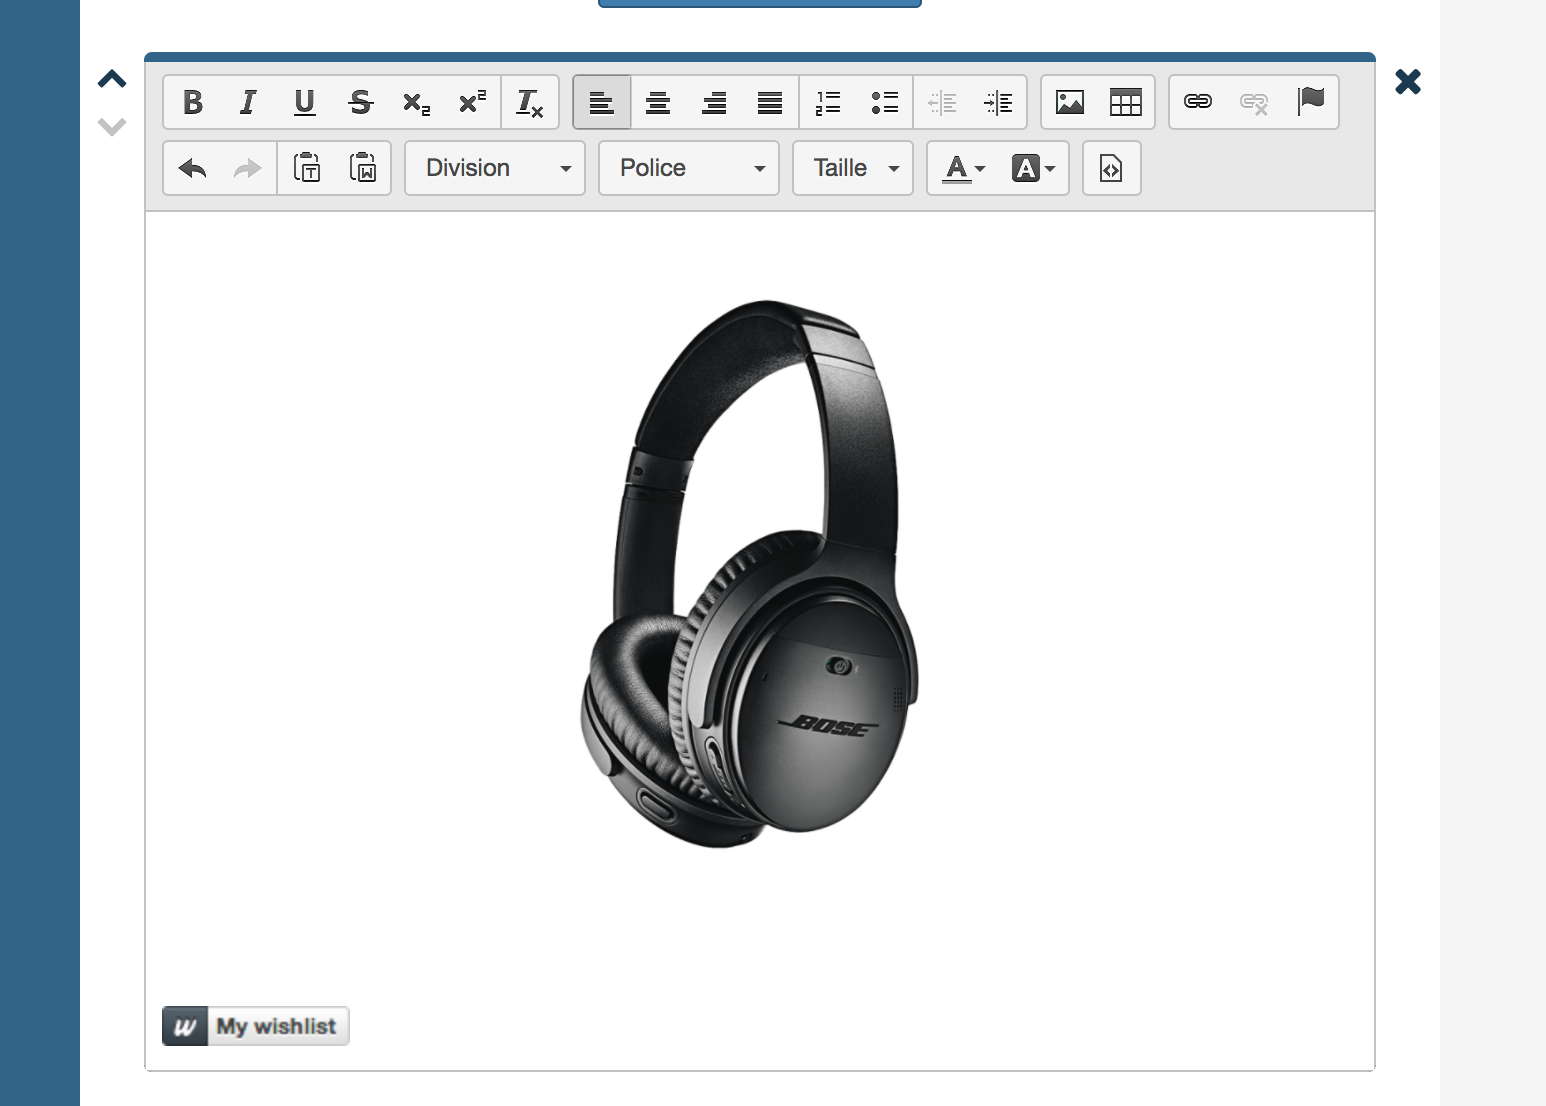Remove the hyperlink
The image size is (1546, 1106).
pos(1254,102)
